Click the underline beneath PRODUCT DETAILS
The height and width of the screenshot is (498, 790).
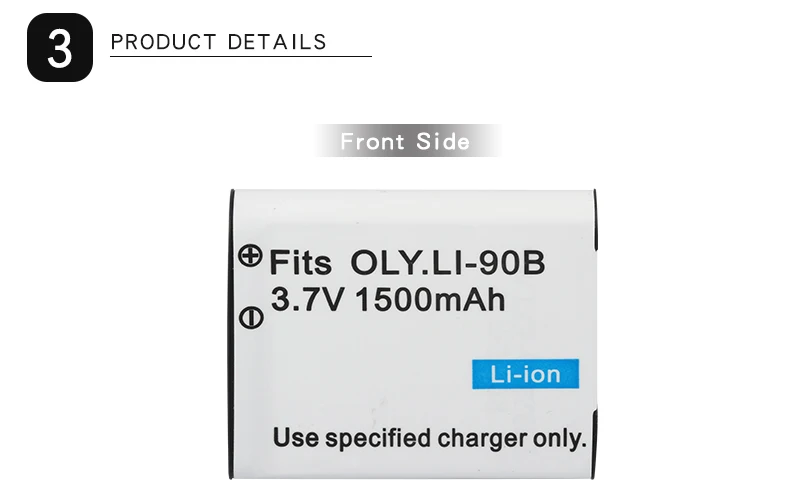pos(241,56)
